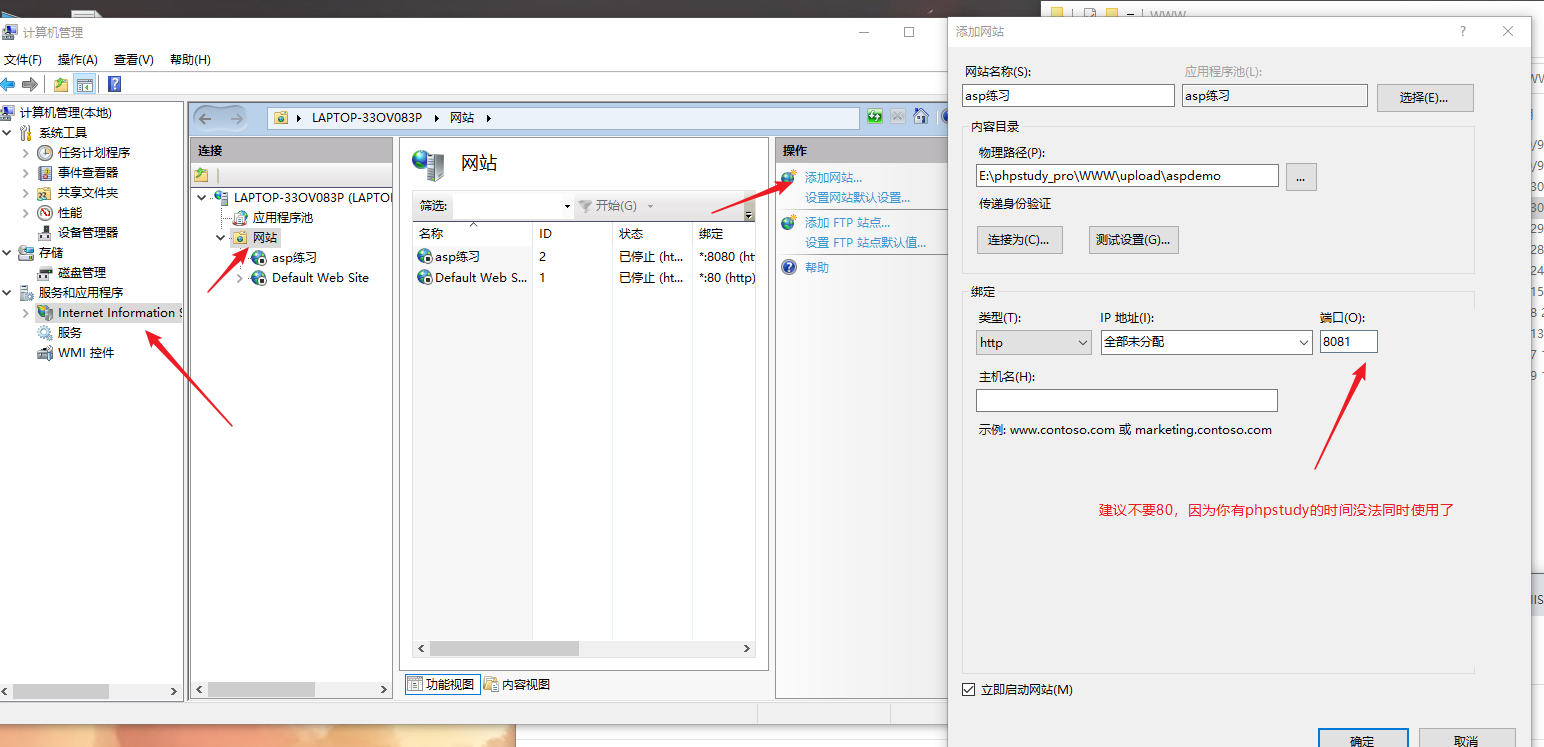Viewport: 1544px width, 747px height.
Task: Open the 筛选 filter dropdown arrow
Action: pyautogui.click(x=567, y=206)
